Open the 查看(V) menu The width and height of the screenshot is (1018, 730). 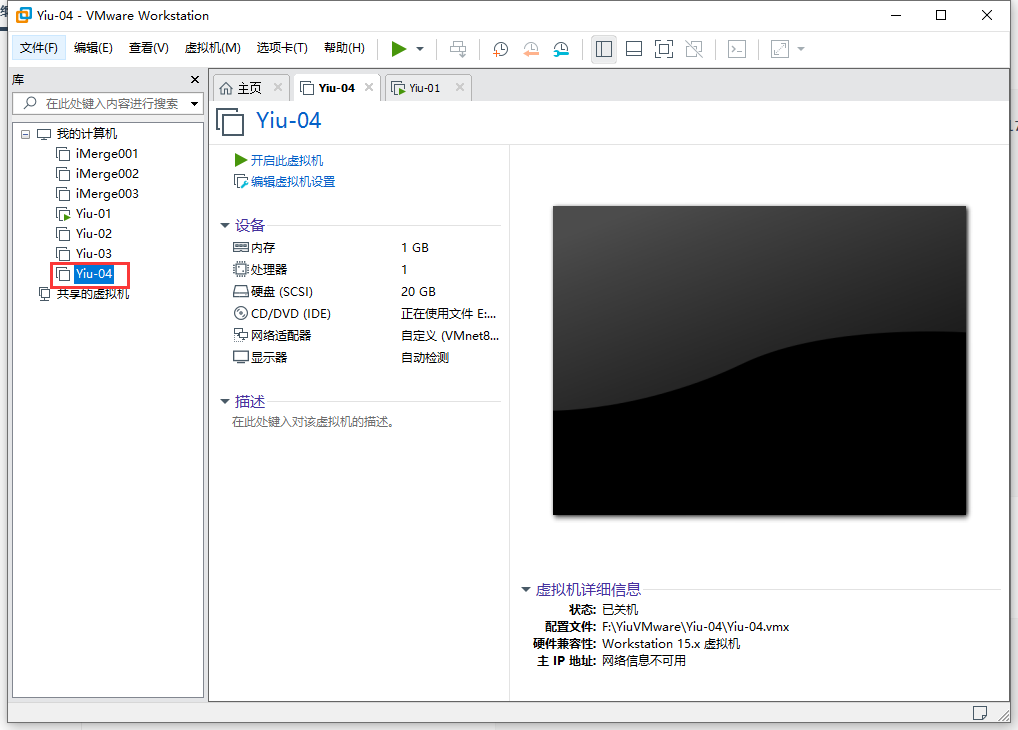pos(149,48)
